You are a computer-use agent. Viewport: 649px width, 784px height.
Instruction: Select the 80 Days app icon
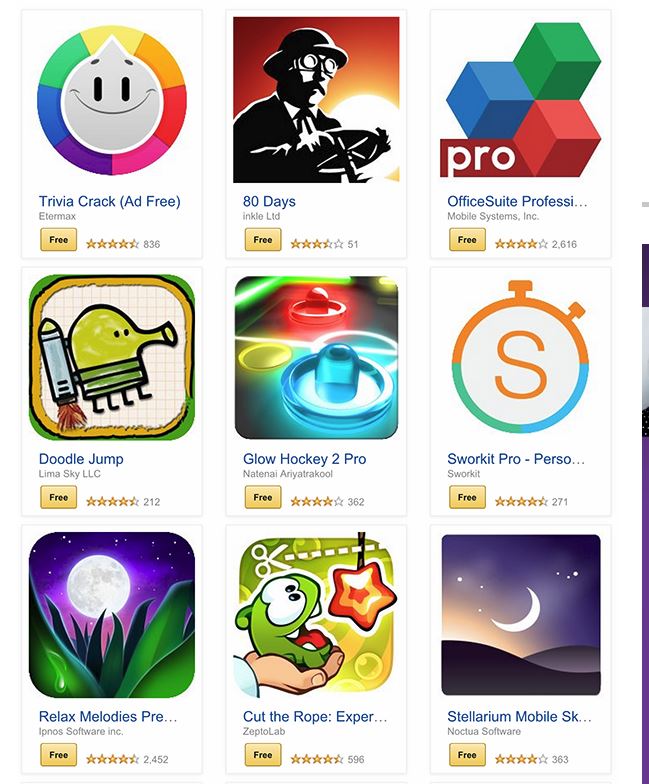click(316, 100)
